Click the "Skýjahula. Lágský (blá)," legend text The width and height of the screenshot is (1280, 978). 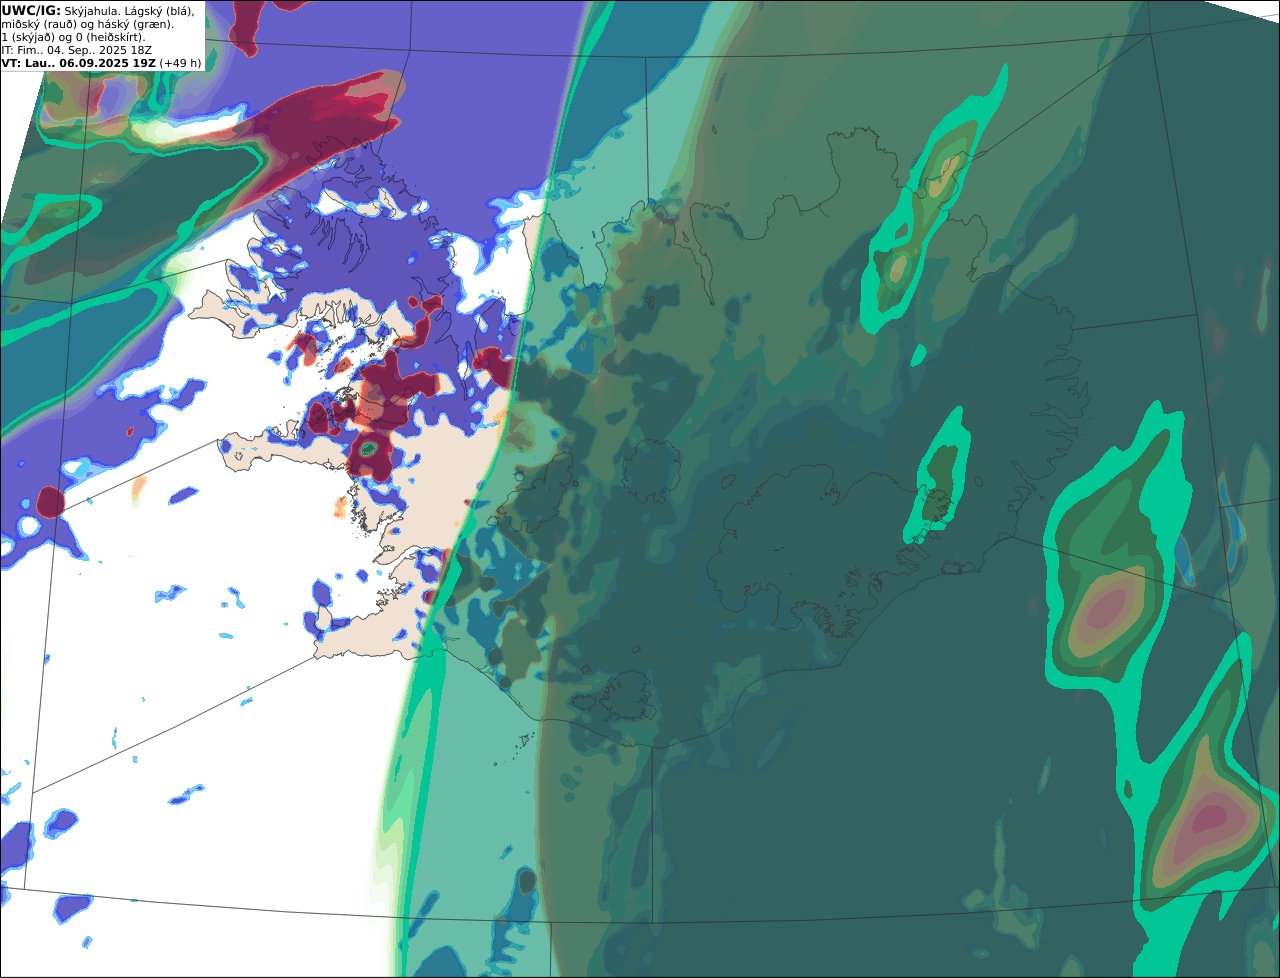129,11
